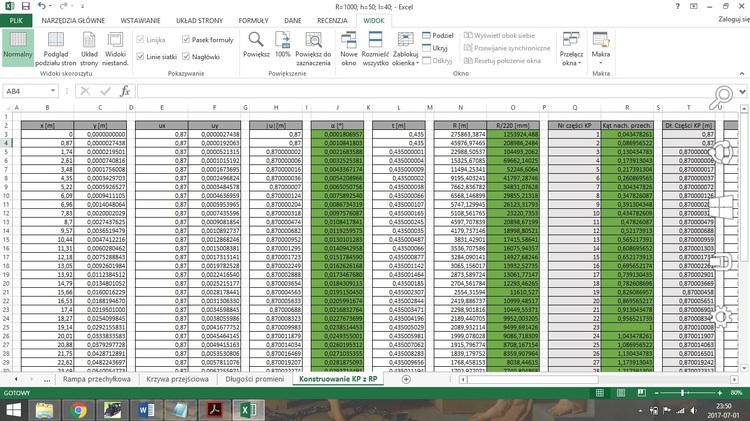Open Zablokuj okienka dropdown

point(406,49)
